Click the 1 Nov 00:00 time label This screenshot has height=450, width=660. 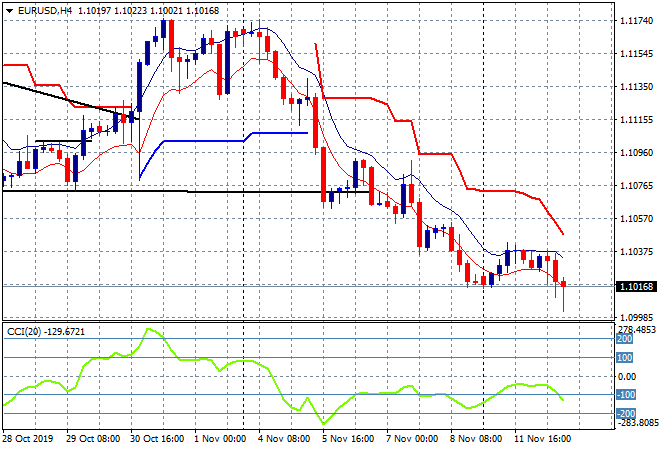pyautogui.click(x=220, y=439)
